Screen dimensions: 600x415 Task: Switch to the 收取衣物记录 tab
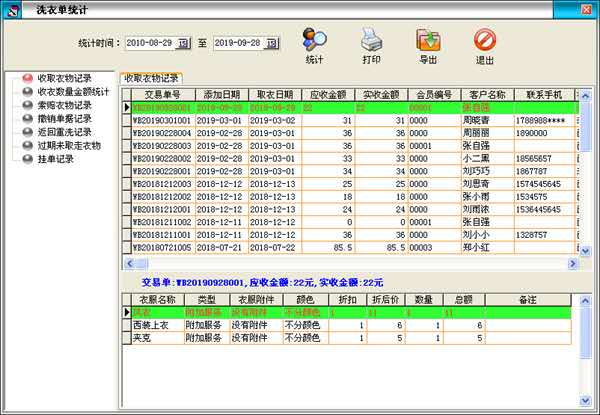click(151, 78)
